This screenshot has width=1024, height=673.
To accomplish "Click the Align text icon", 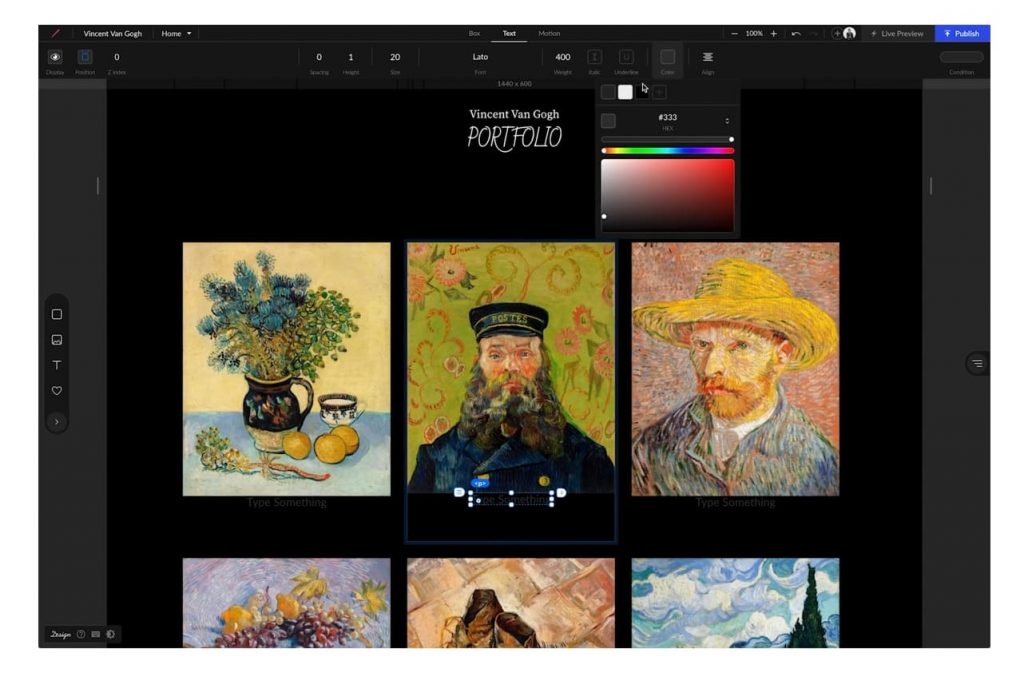I will point(707,57).
